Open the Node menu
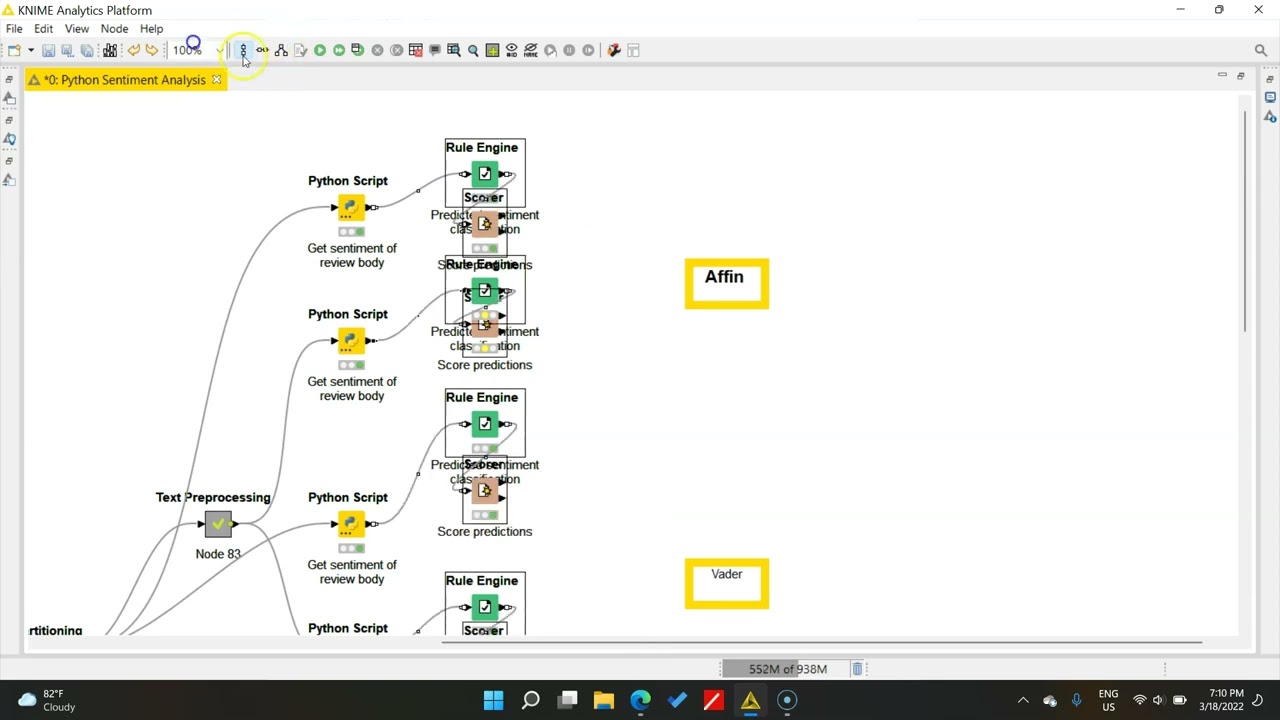Screen dimensions: 1280x720 (114, 29)
